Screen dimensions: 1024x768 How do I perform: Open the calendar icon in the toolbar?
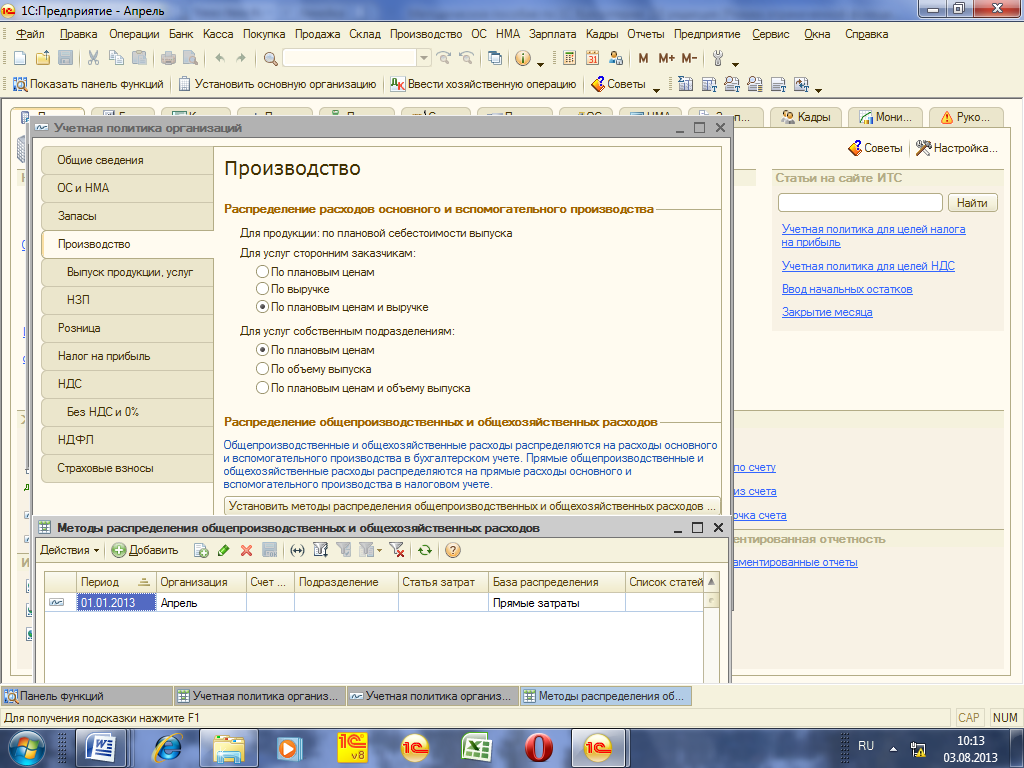point(592,58)
